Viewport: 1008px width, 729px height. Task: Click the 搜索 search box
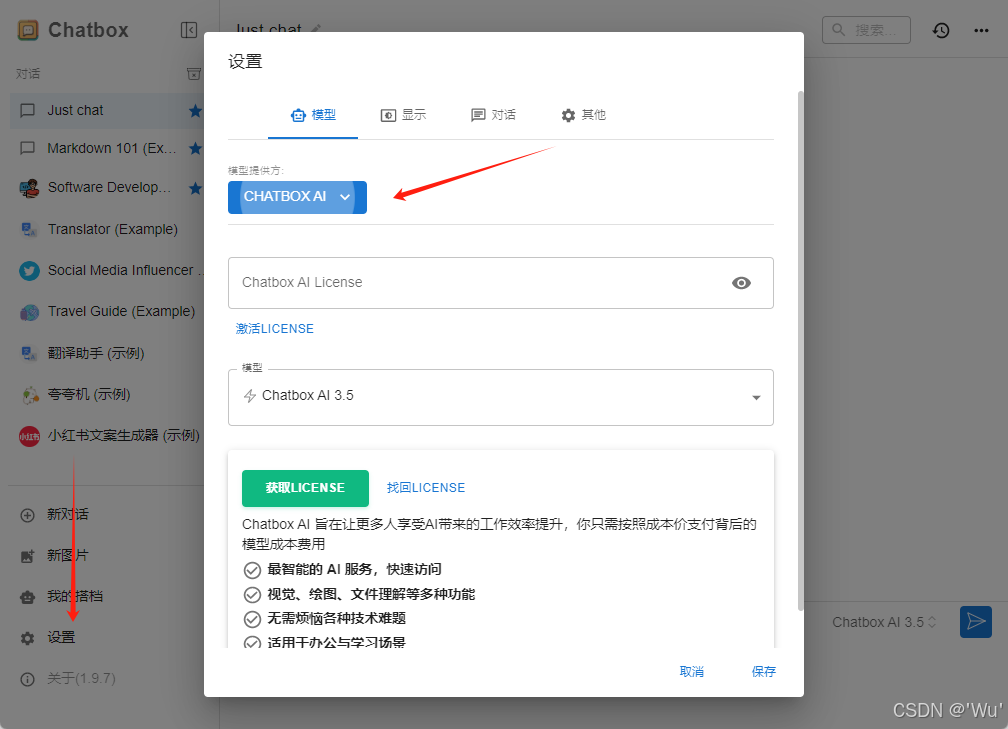[866, 30]
